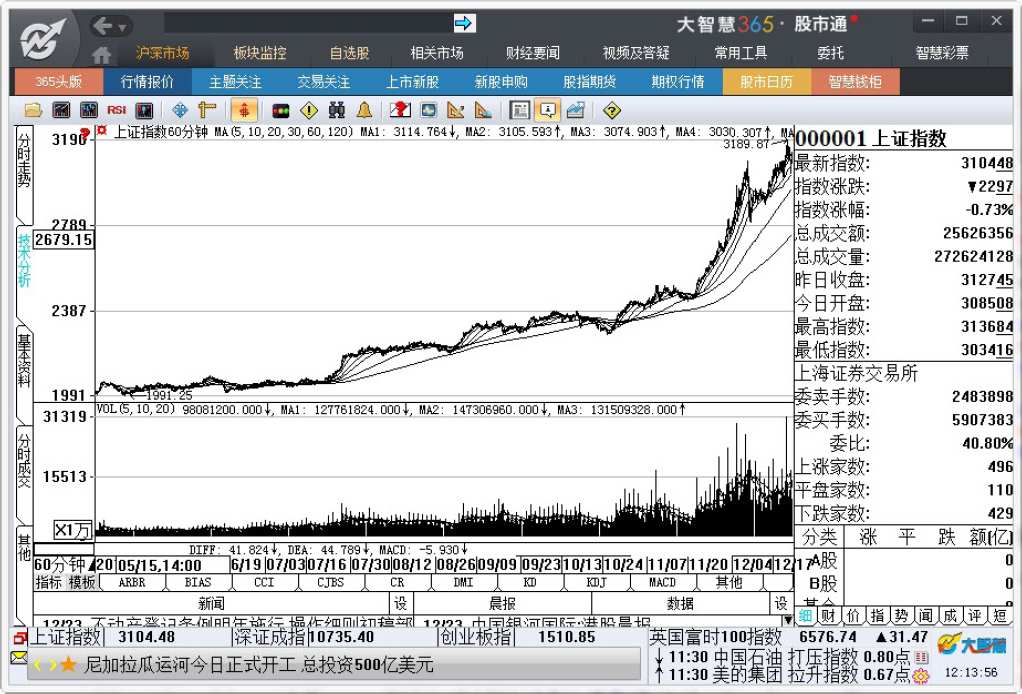This screenshot has height=694, width=1022.
Task: Select the KDJ indicator tab
Action: tap(596, 583)
